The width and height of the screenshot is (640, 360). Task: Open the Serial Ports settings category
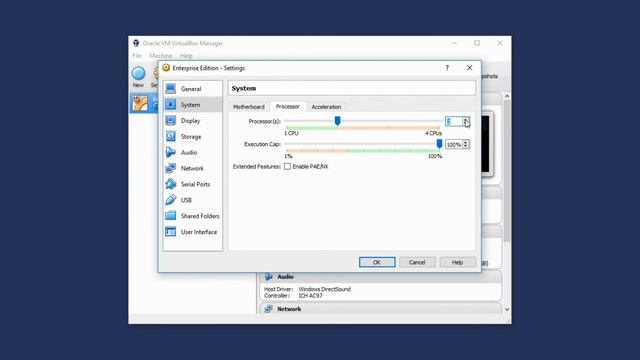(193, 184)
